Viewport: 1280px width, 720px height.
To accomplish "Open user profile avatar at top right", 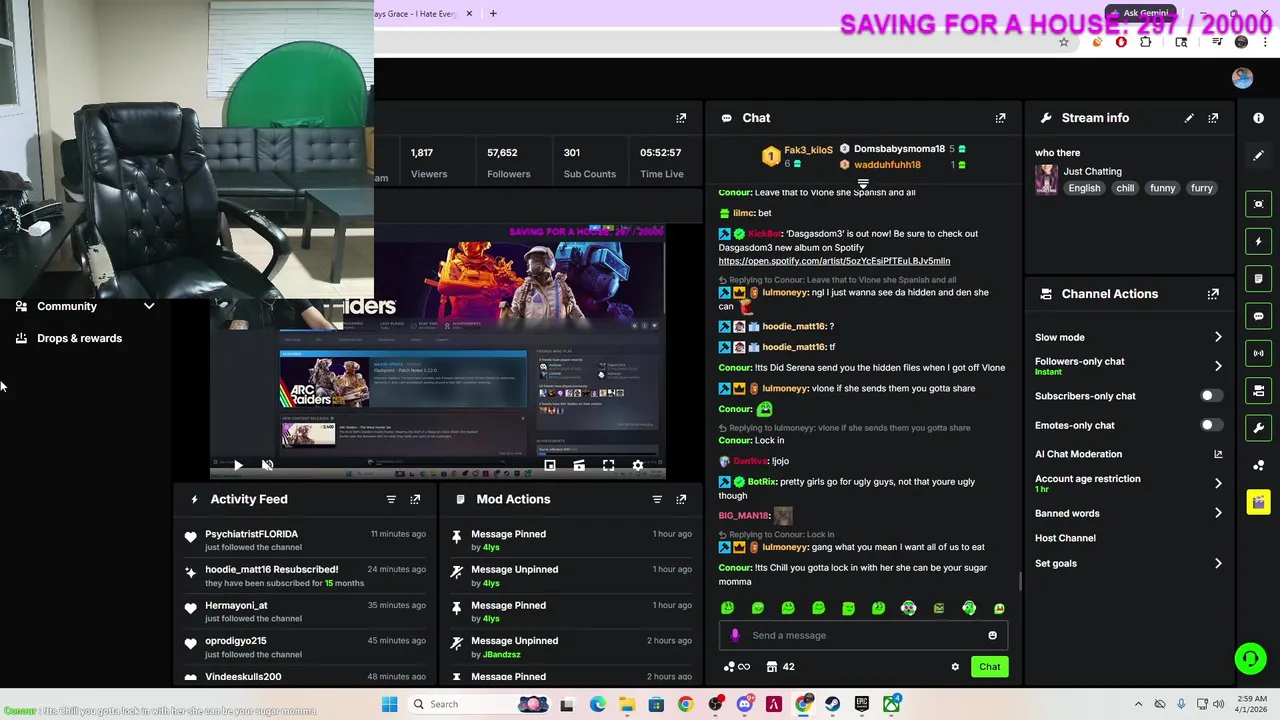I will click(1242, 78).
